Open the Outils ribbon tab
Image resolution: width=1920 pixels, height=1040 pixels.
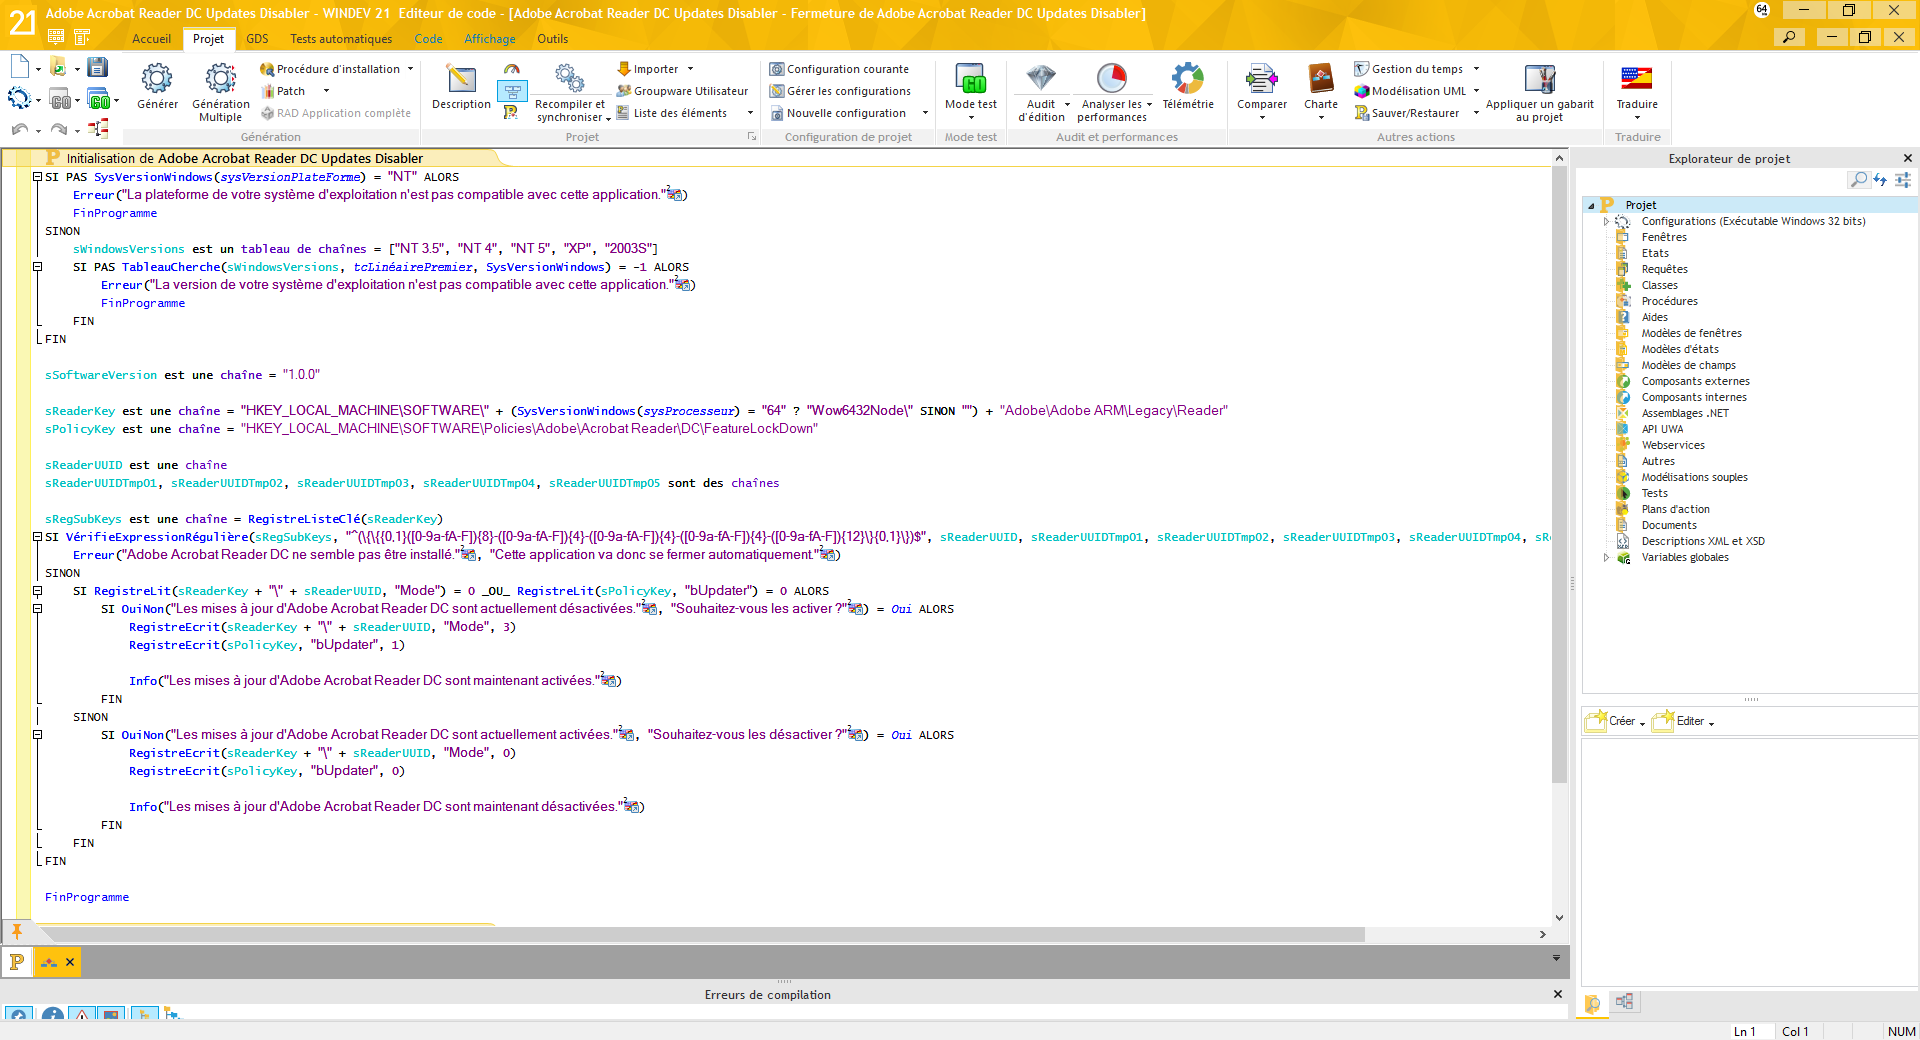[x=552, y=39]
